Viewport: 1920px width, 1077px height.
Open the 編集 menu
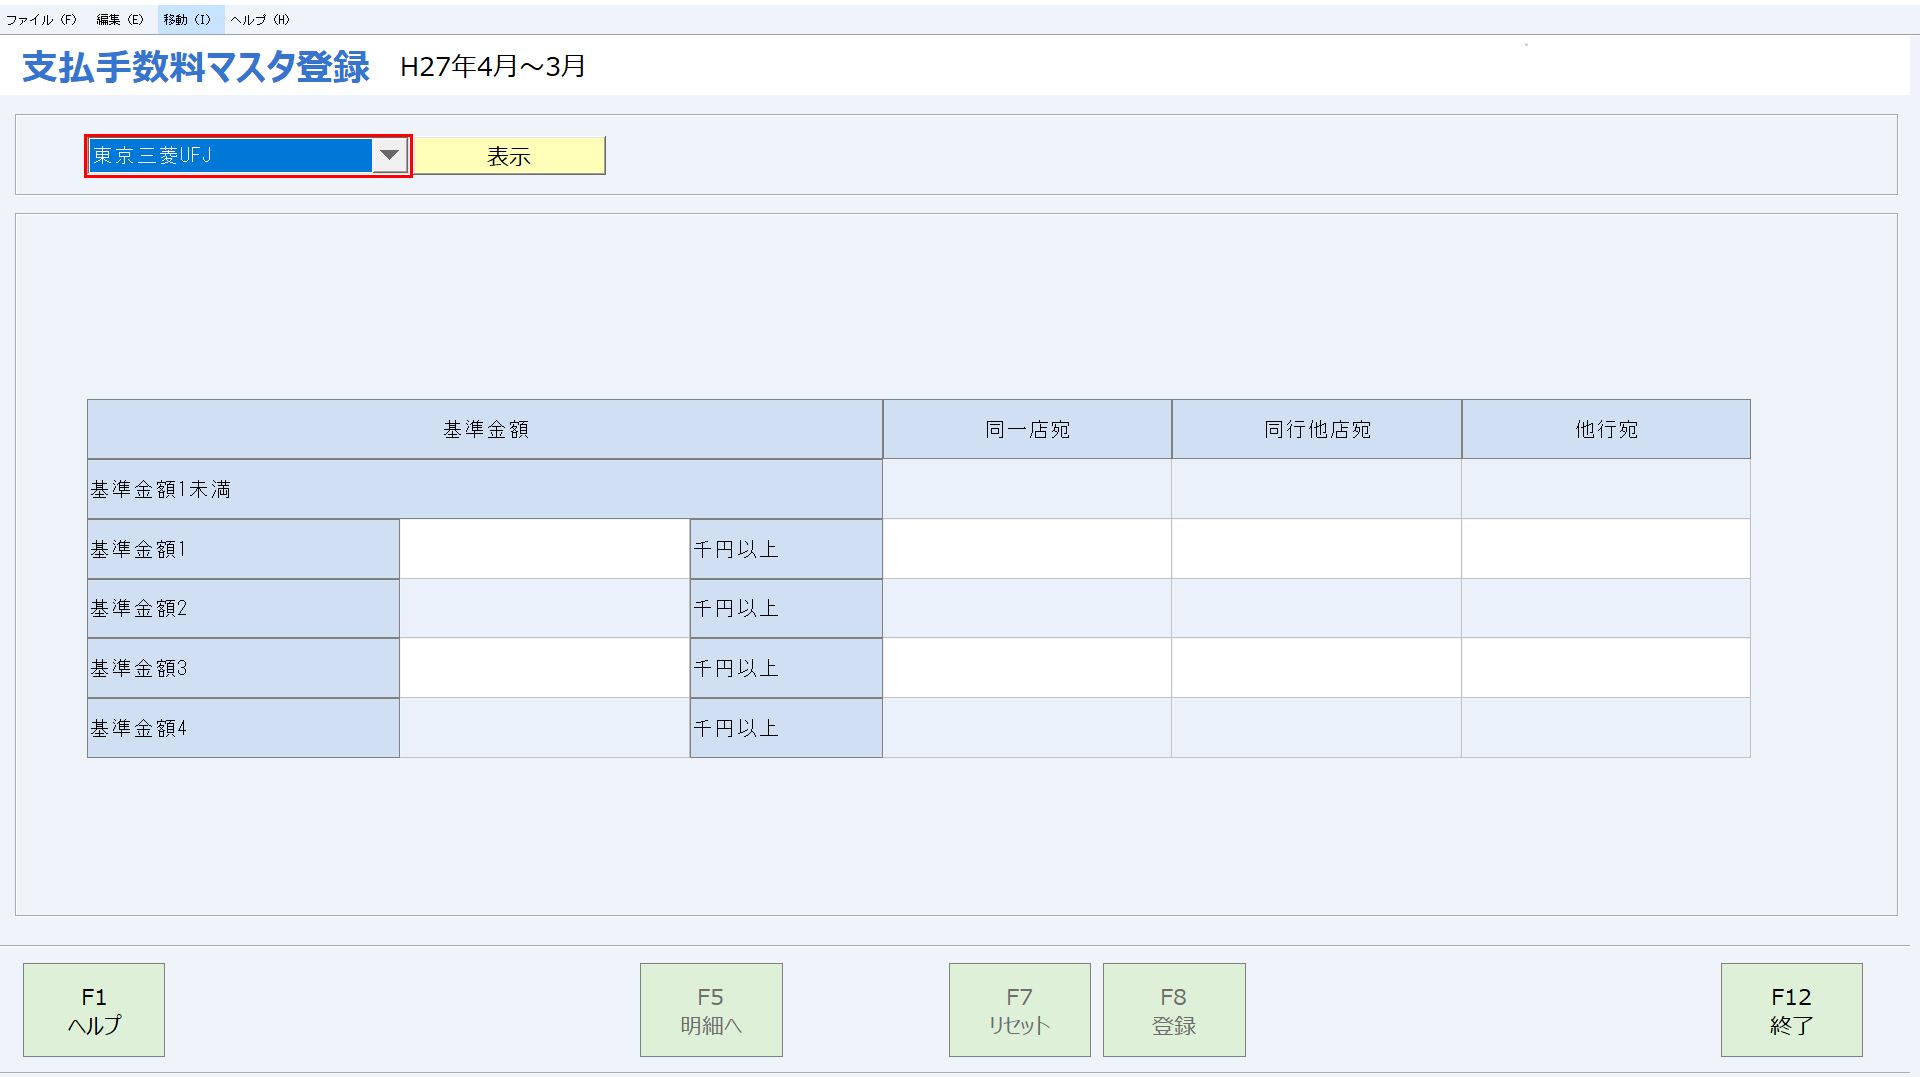coord(119,19)
